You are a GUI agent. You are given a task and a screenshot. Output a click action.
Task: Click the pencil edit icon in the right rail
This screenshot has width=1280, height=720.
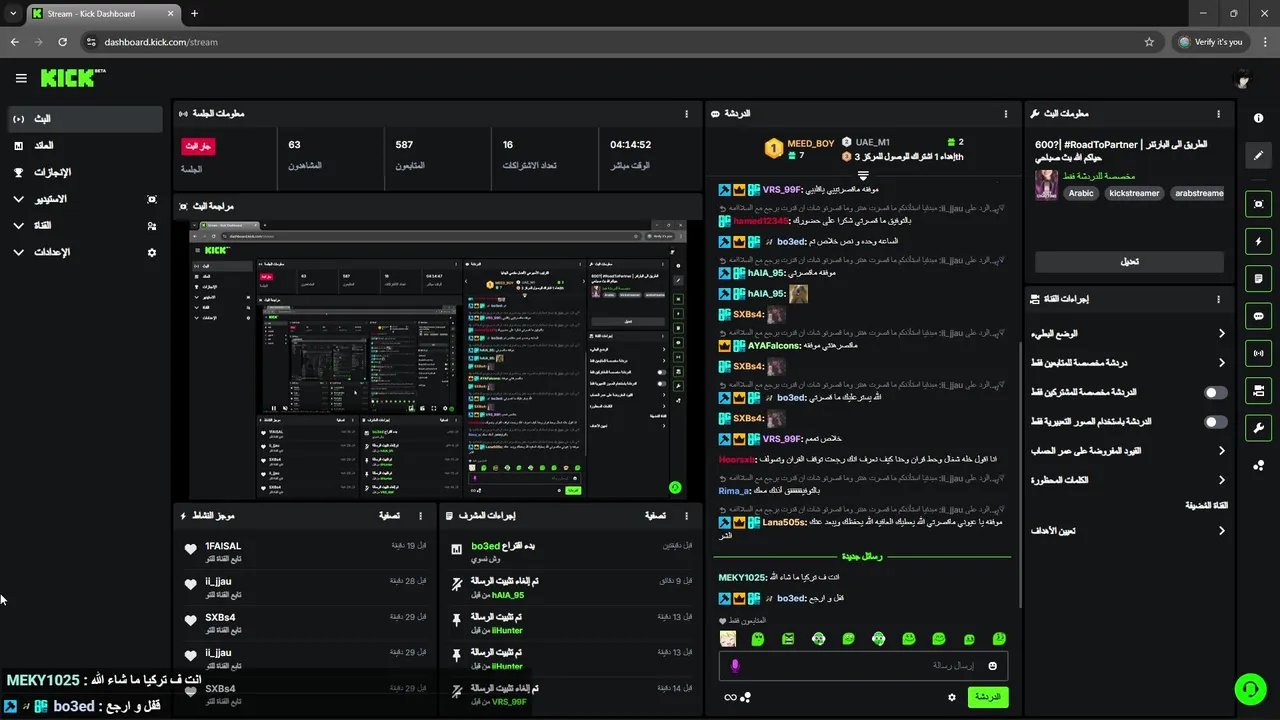(x=1258, y=155)
